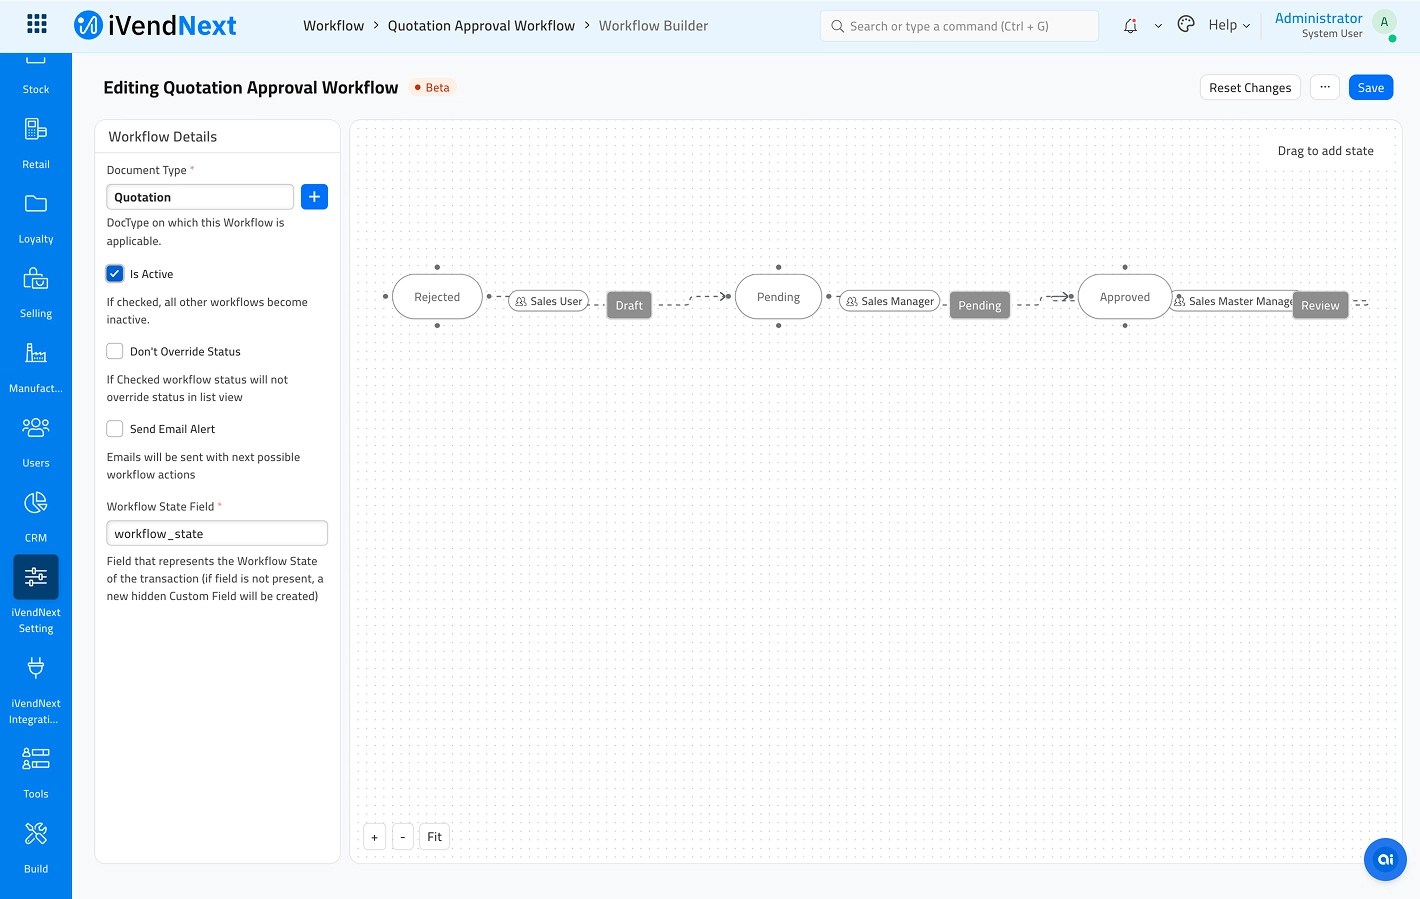The width and height of the screenshot is (1420, 899).
Task: Go to Workflow Builder breadcrumb
Action: [x=653, y=26]
